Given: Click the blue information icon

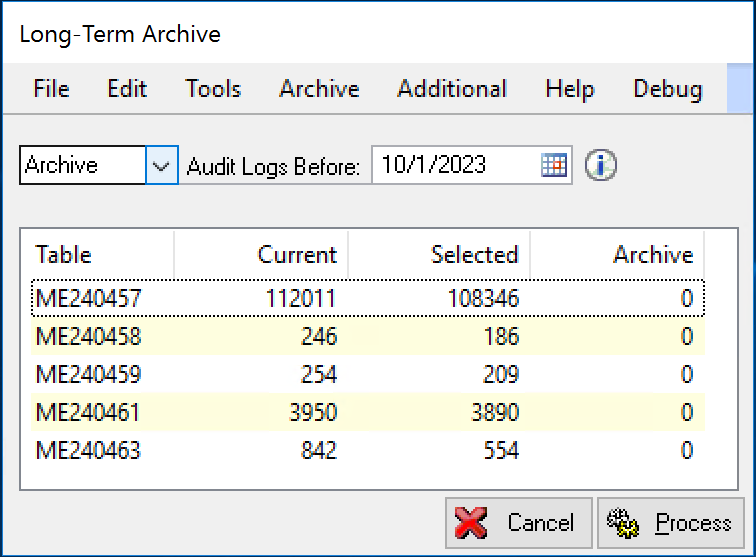Looking at the screenshot, I should point(601,166).
